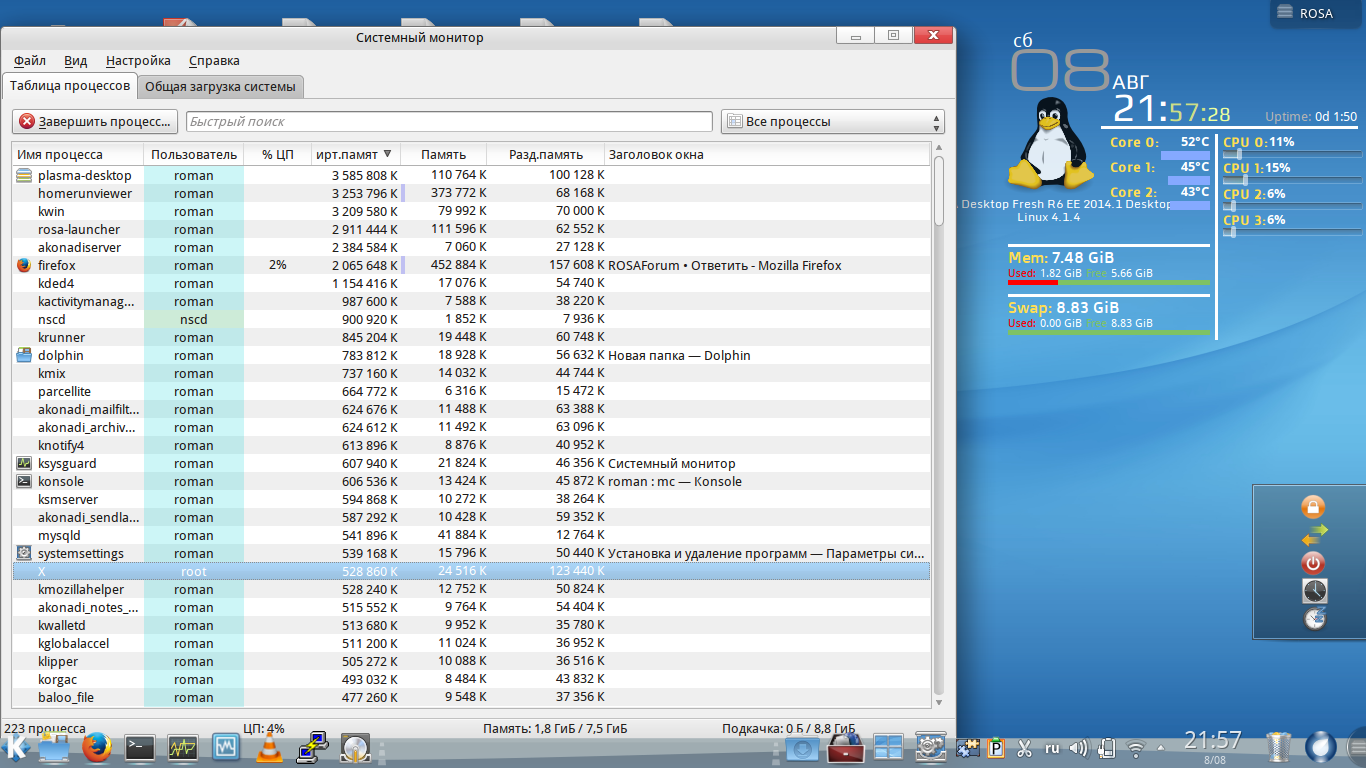This screenshot has width=1366, height=768.
Task: Click the orange lock icon in the desktop widget
Action: (1314, 507)
